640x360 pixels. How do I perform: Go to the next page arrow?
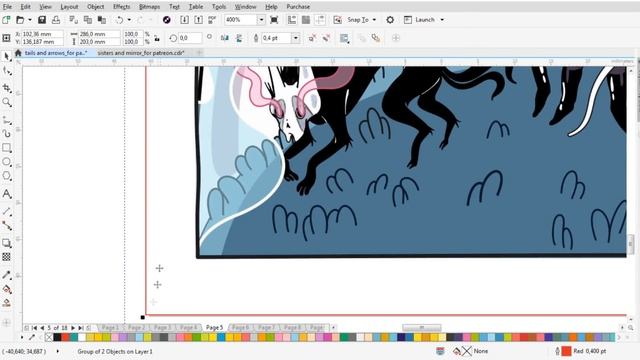[73, 328]
